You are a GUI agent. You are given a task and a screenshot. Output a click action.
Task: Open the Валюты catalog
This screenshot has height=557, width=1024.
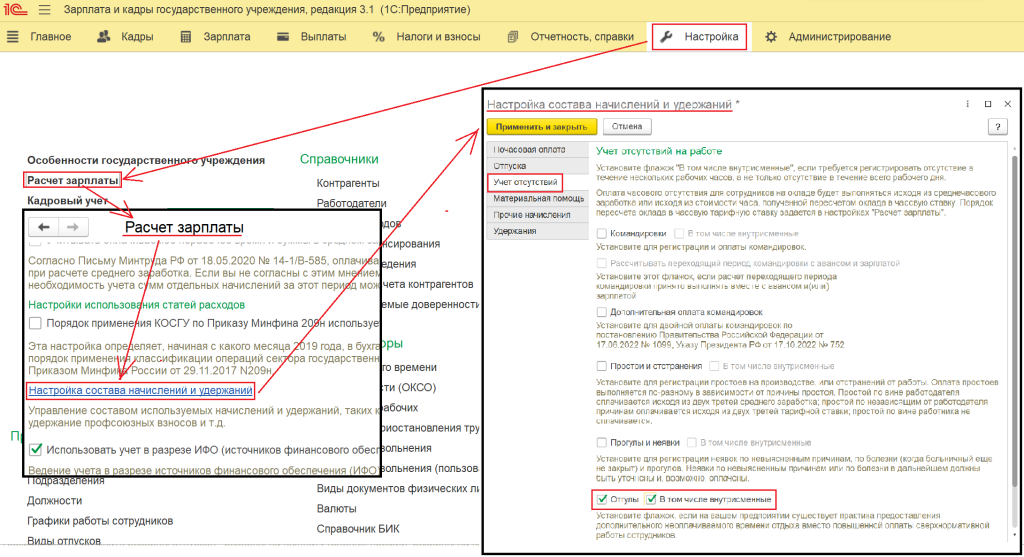(336, 509)
